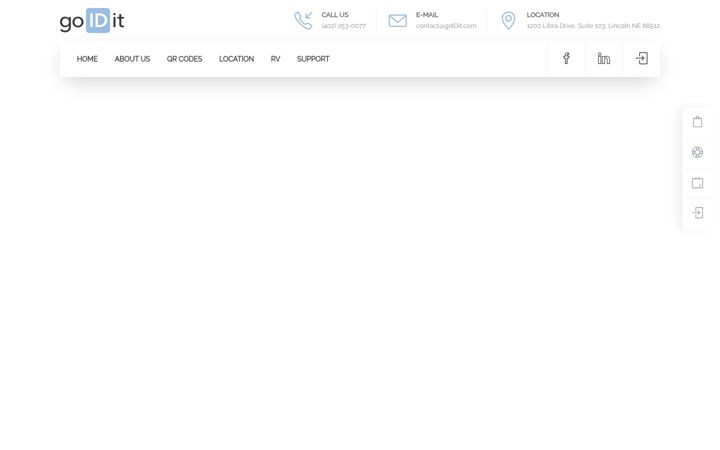Click the 1200 Libra Drive address text
Viewport: 720px width, 450px height.
593,26
